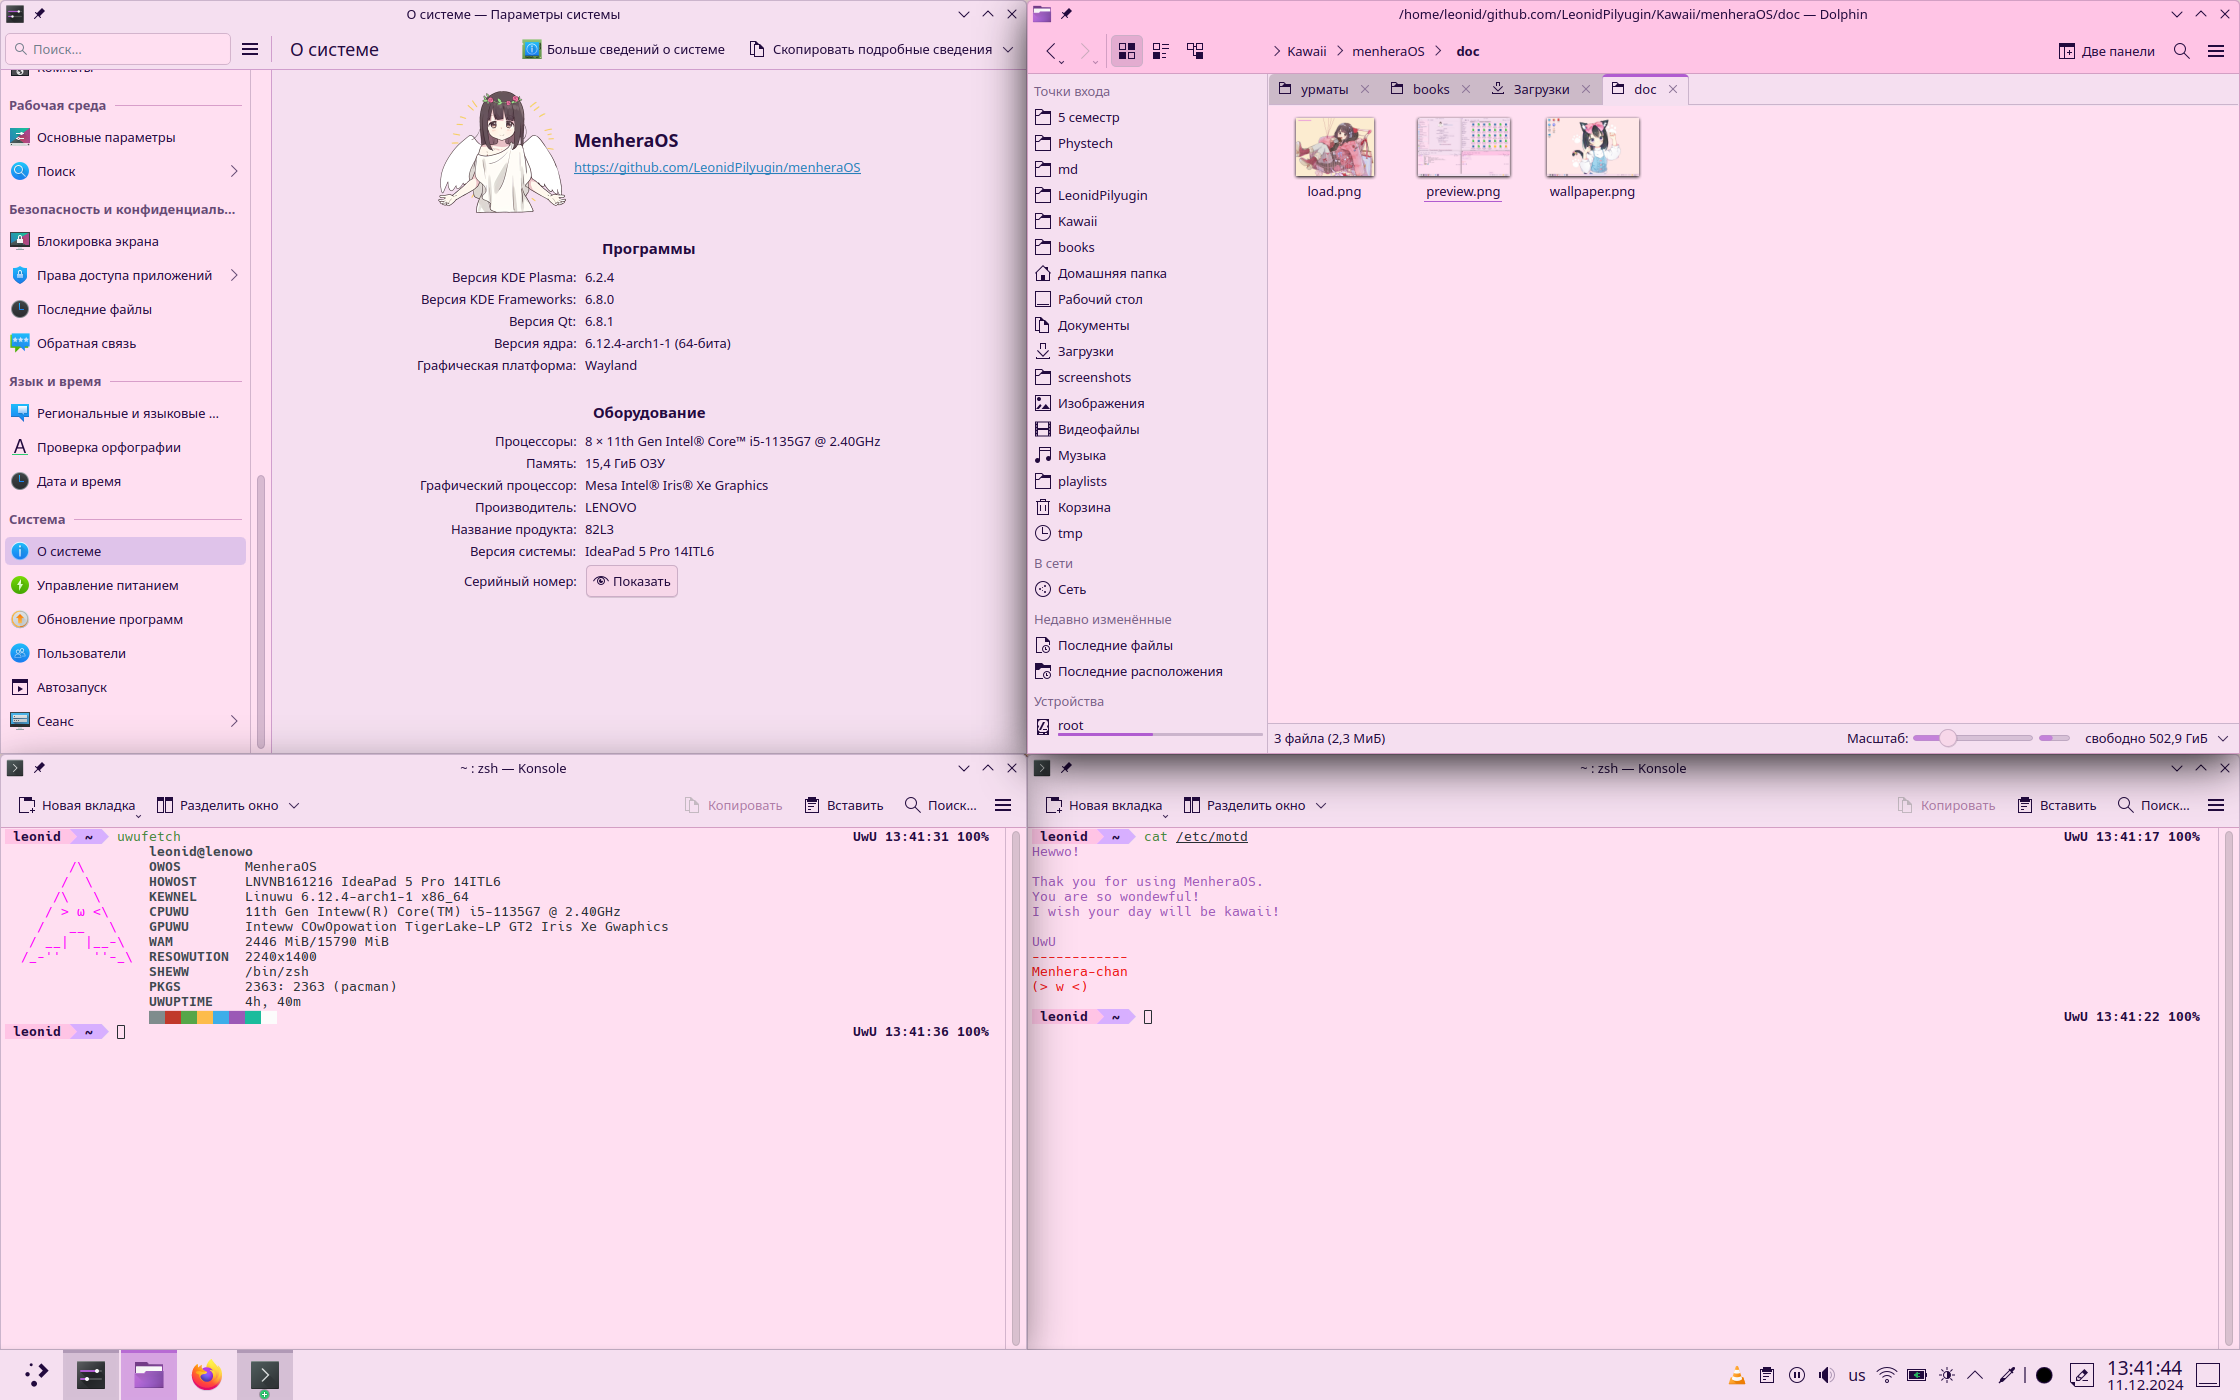Switch Dolphin to details tree view
The height and width of the screenshot is (1400, 2240).
tap(1195, 51)
